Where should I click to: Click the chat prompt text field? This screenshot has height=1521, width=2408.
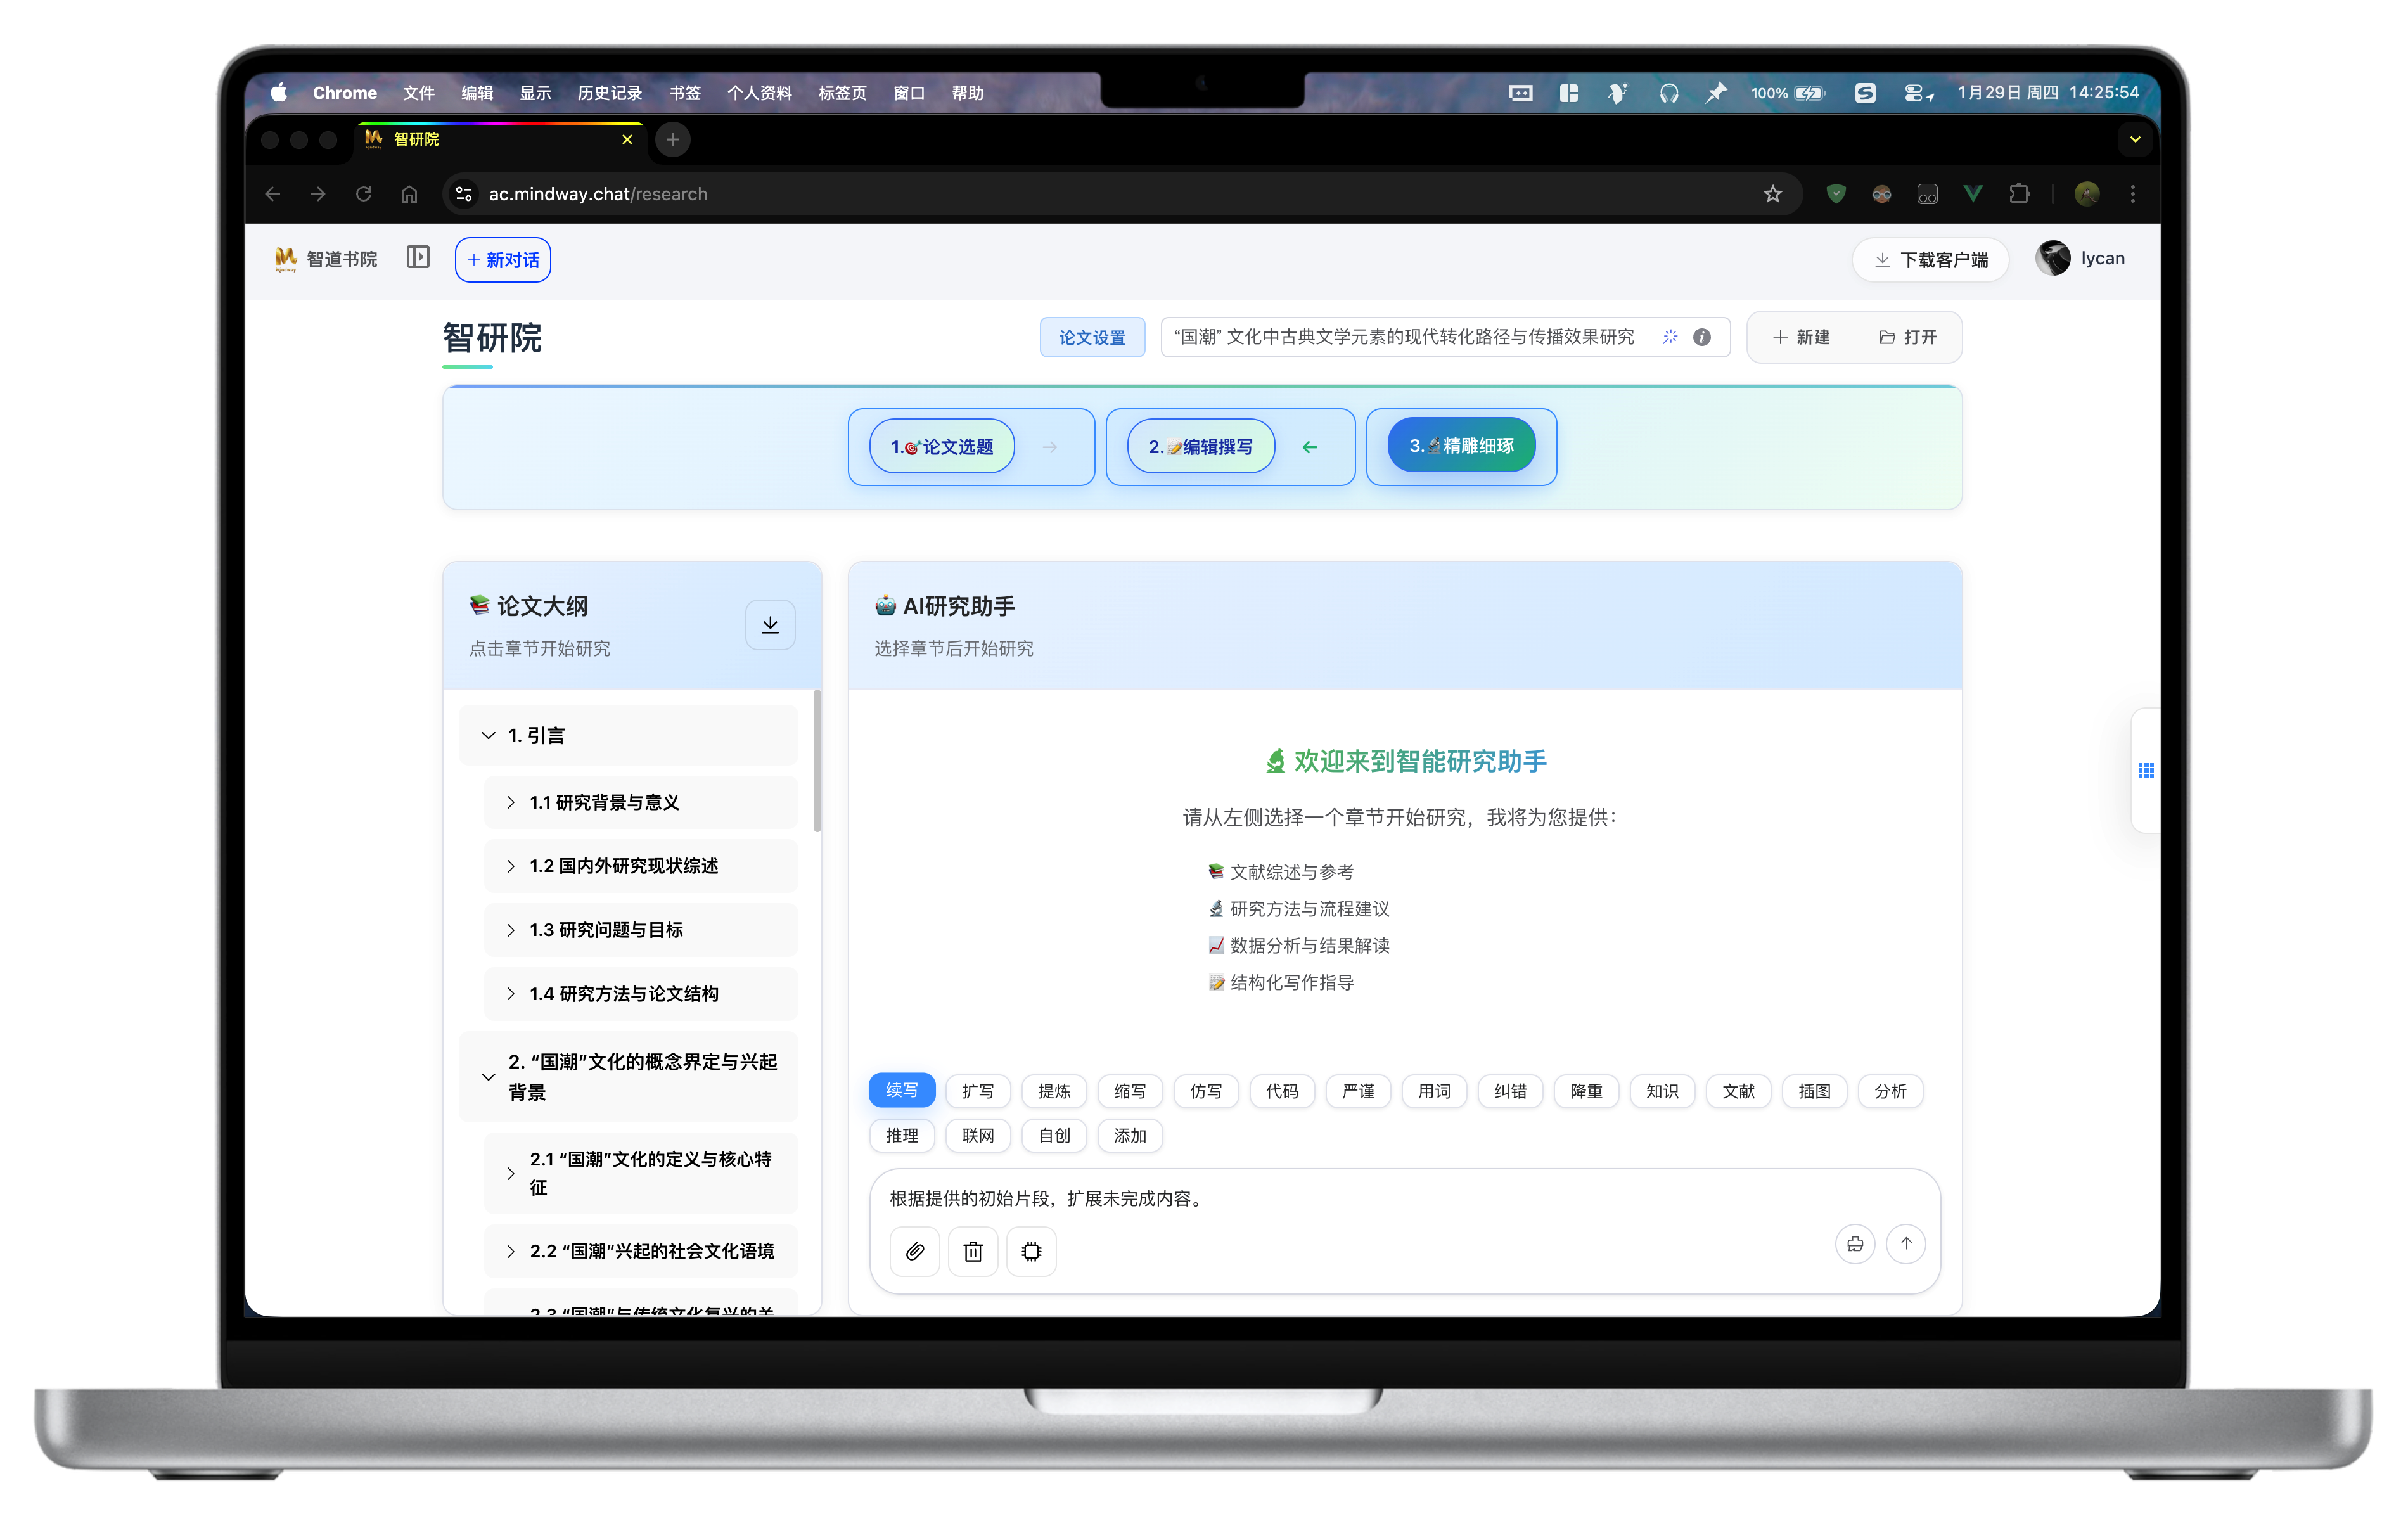(x=1404, y=1198)
